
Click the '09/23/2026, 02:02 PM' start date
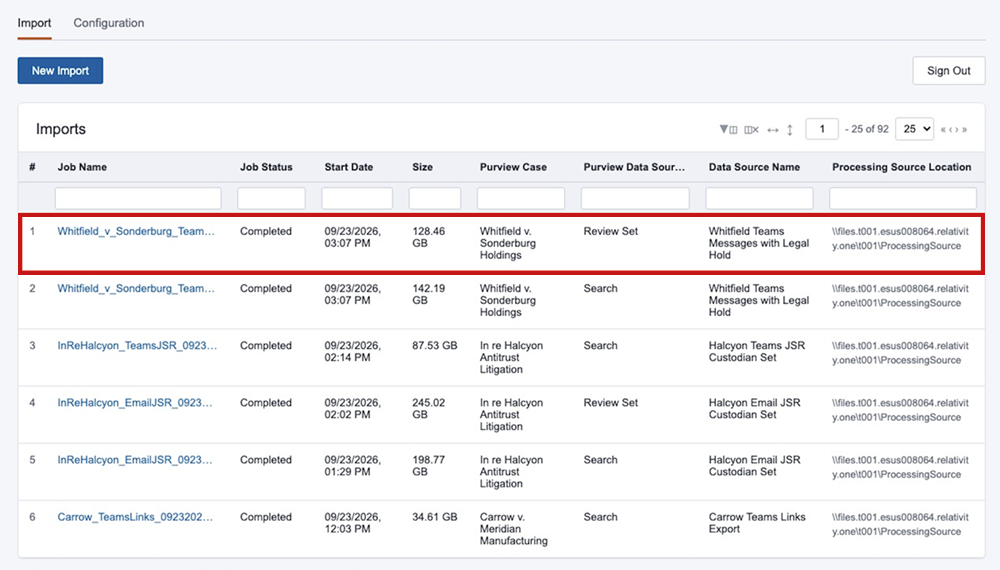(x=353, y=409)
